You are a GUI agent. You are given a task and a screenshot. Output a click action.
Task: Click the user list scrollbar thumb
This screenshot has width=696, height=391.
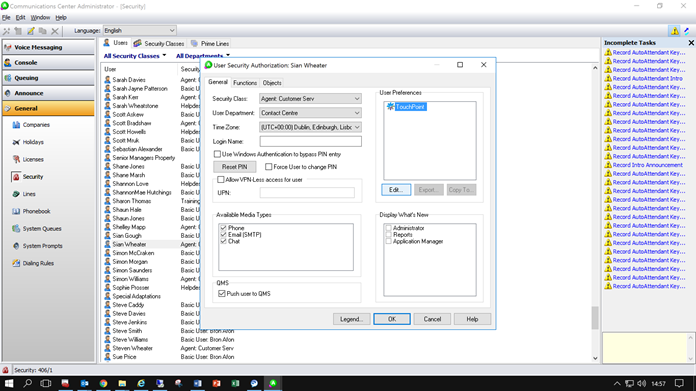(595, 317)
